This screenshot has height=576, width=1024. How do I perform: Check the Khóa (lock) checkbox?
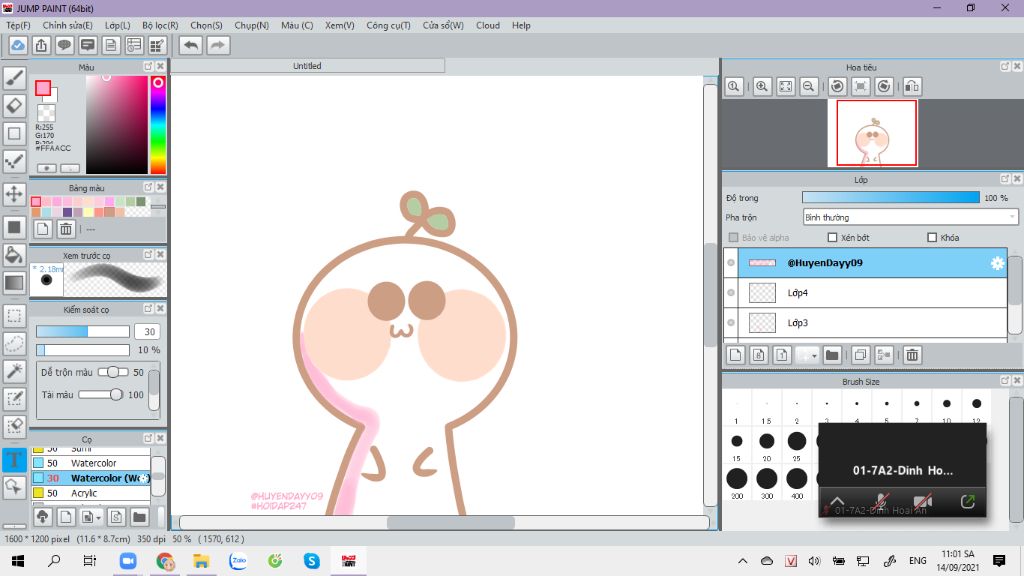coord(932,238)
